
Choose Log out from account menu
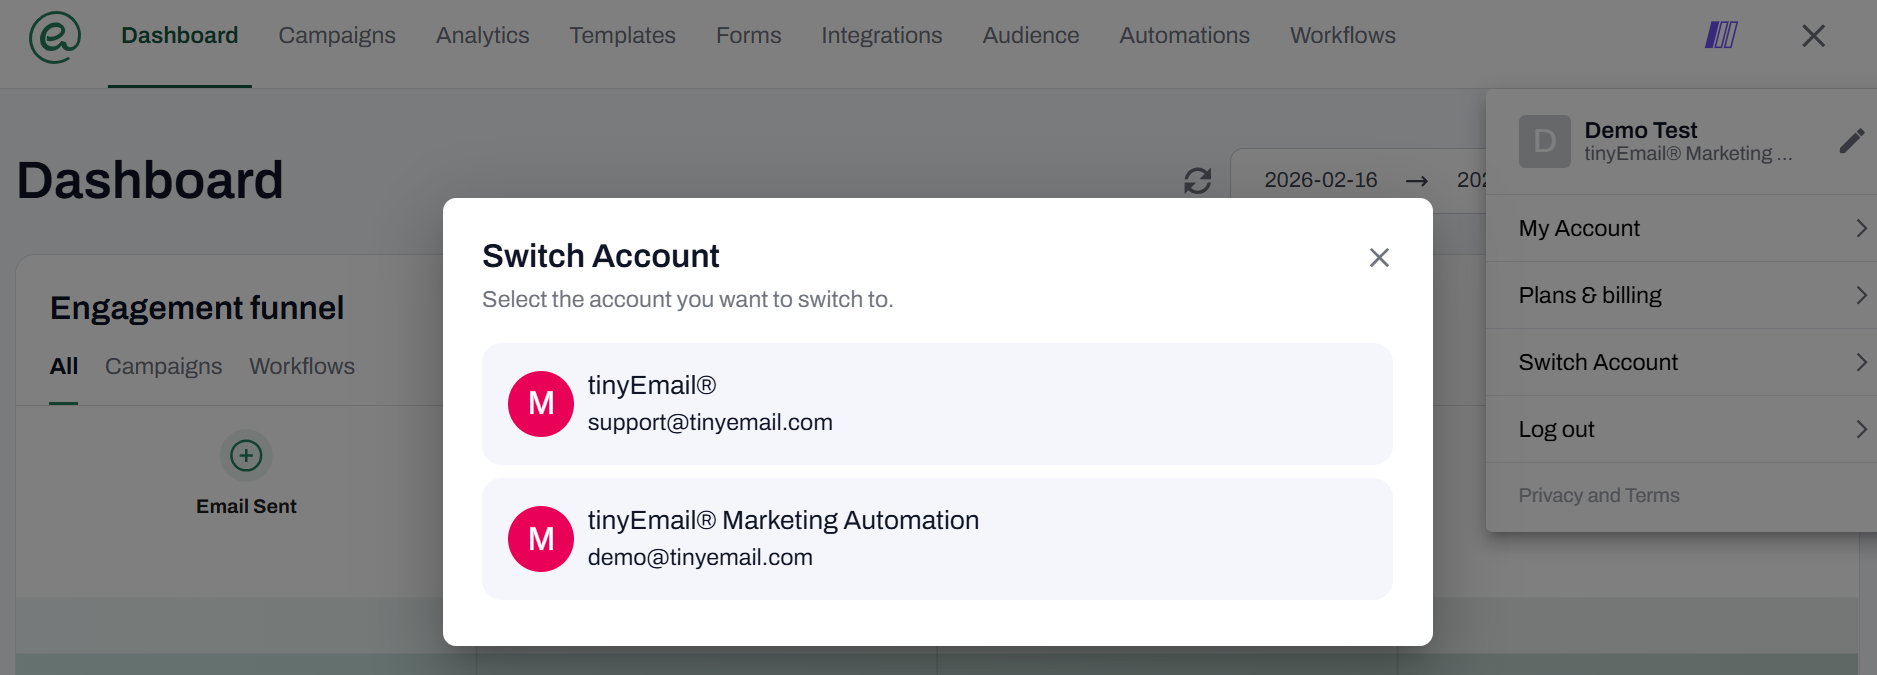point(1680,429)
